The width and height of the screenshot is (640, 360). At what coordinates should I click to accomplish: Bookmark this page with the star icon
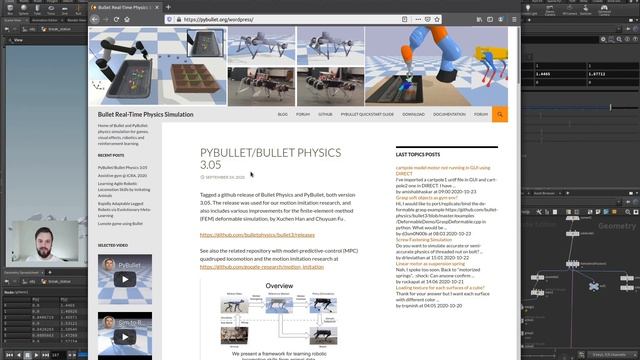point(437,19)
